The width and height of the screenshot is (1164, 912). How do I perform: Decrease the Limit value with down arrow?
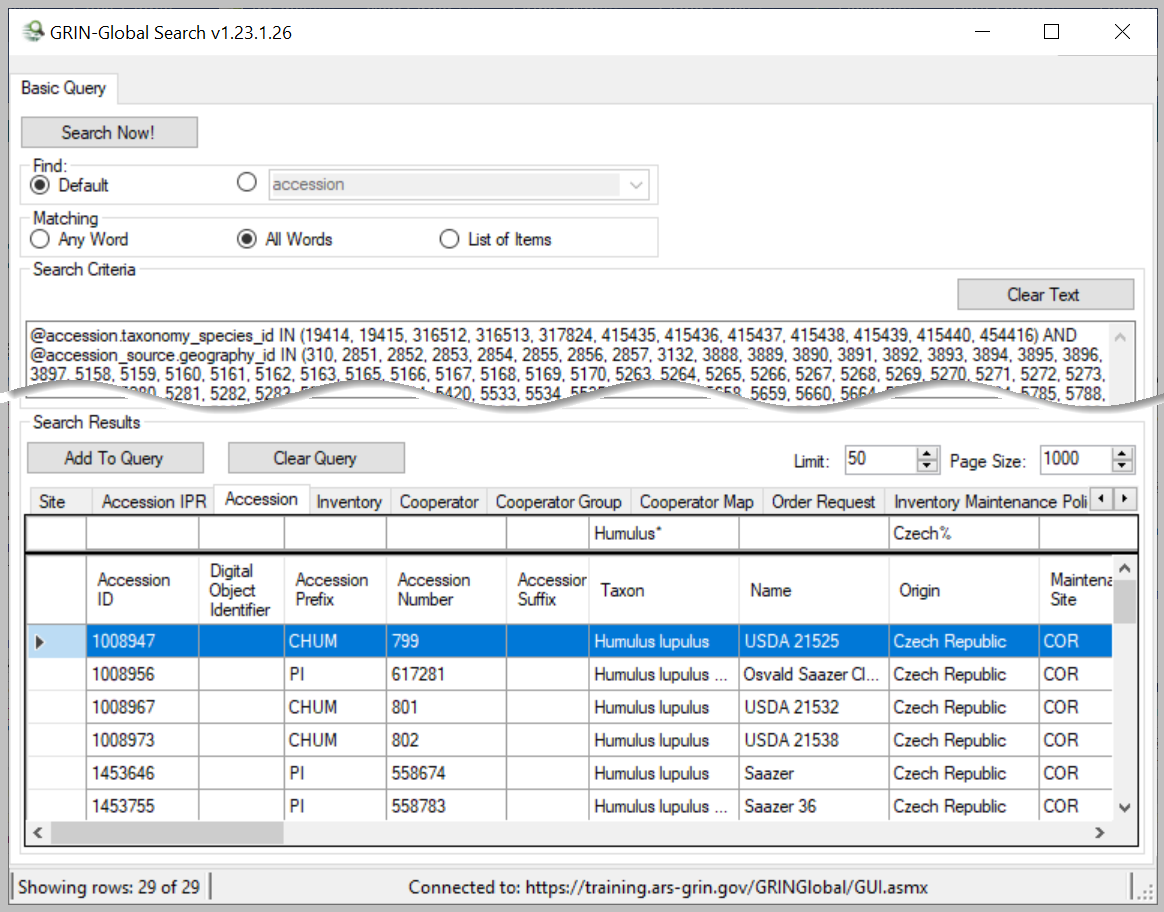click(x=927, y=467)
